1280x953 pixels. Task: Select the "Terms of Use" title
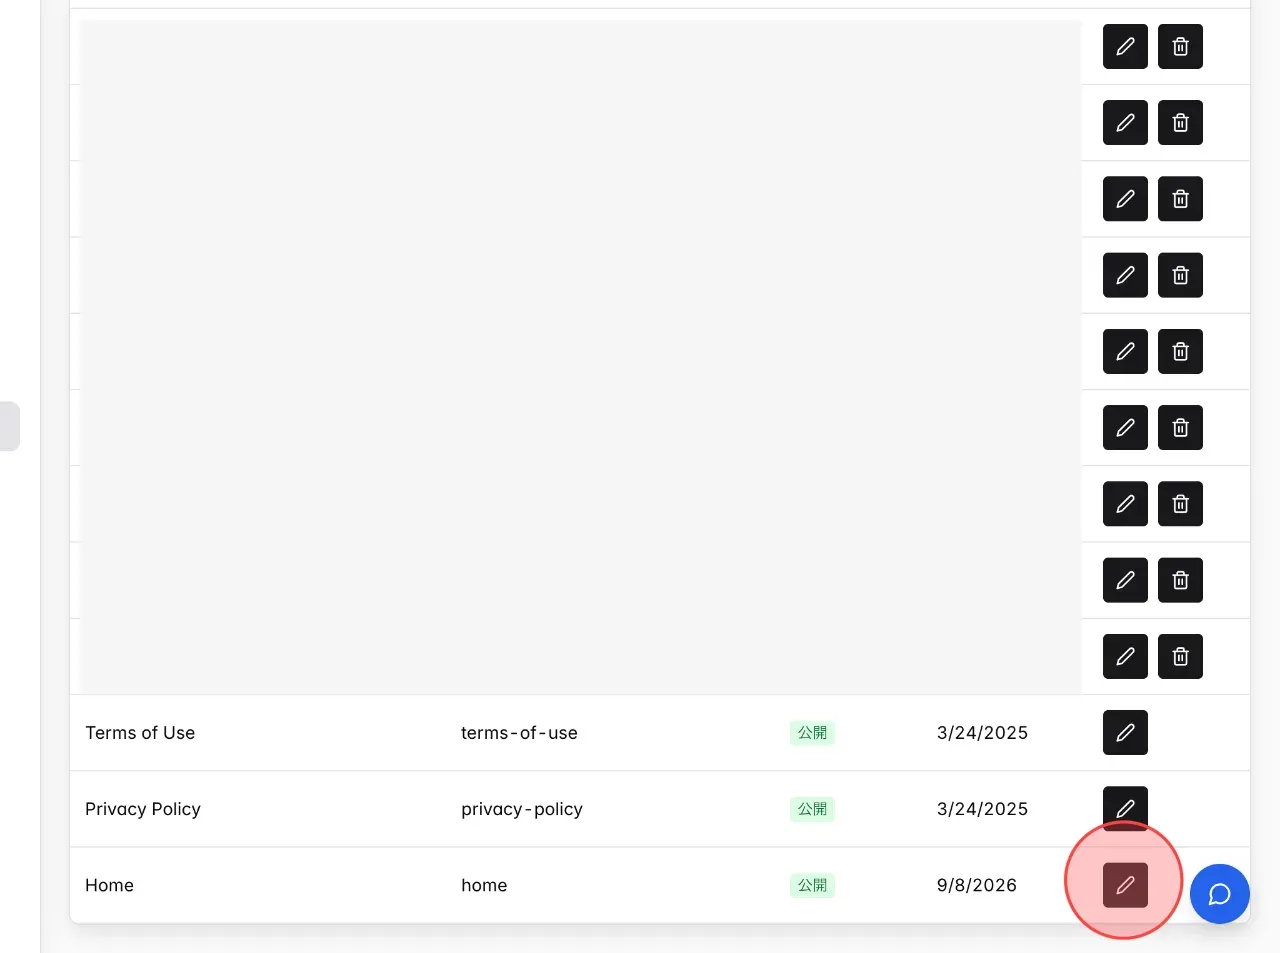pos(140,733)
